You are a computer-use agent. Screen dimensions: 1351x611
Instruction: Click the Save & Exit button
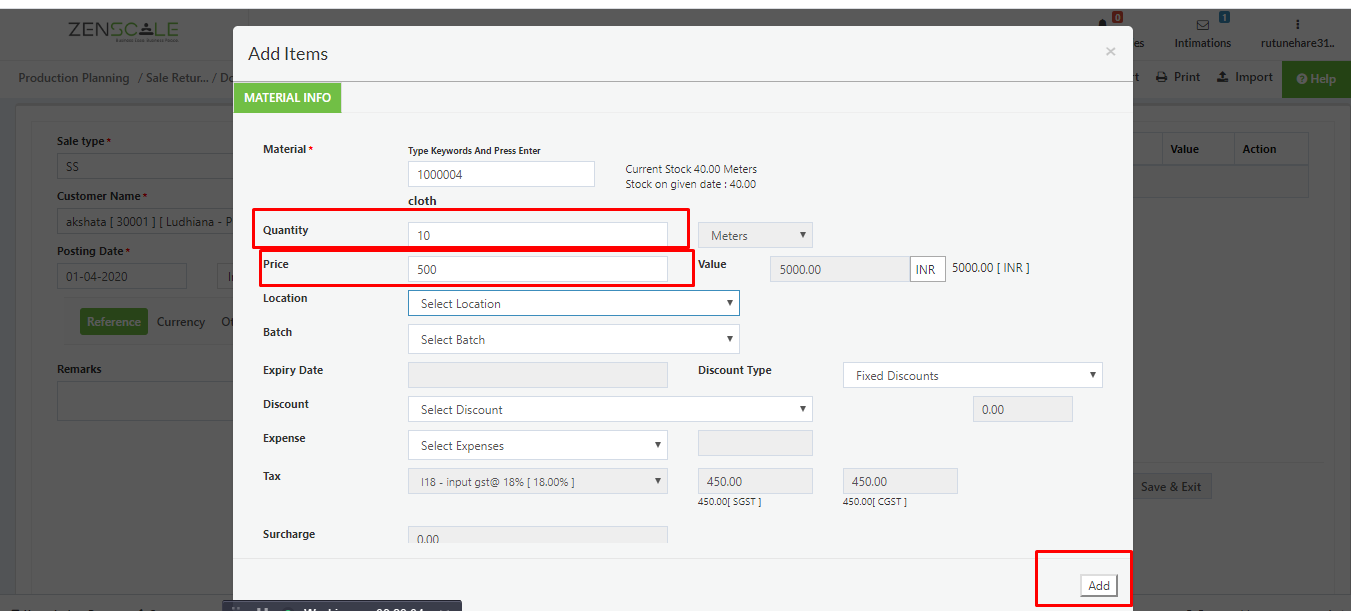[x=1170, y=487]
